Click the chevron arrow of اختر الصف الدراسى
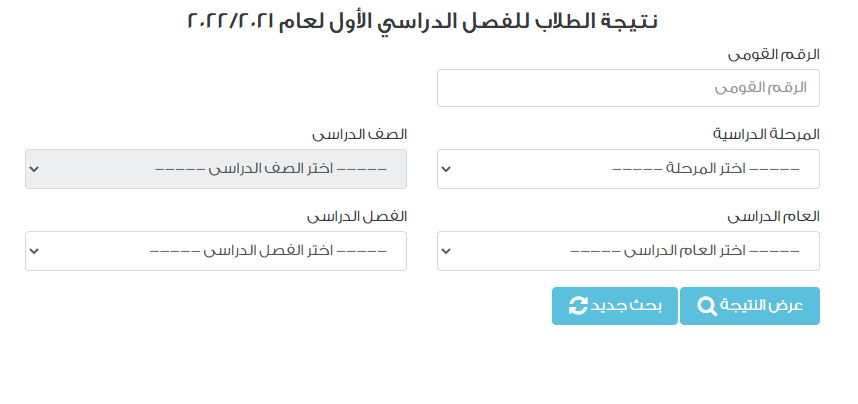Screen dimensions: 858x404 (34, 169)
